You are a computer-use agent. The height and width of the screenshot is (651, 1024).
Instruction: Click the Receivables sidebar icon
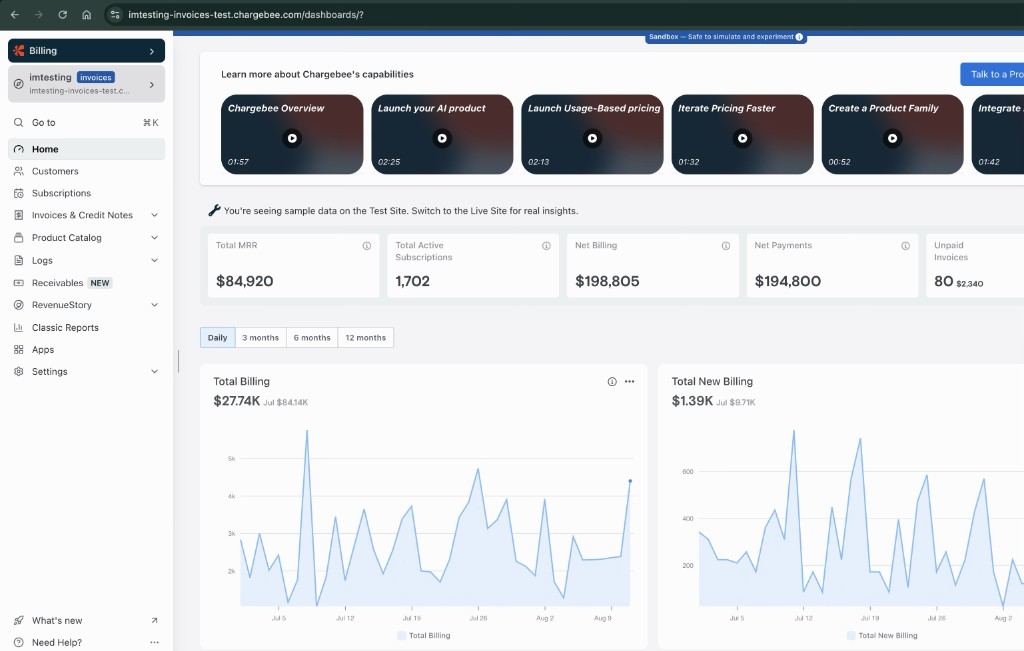point(18,283)
